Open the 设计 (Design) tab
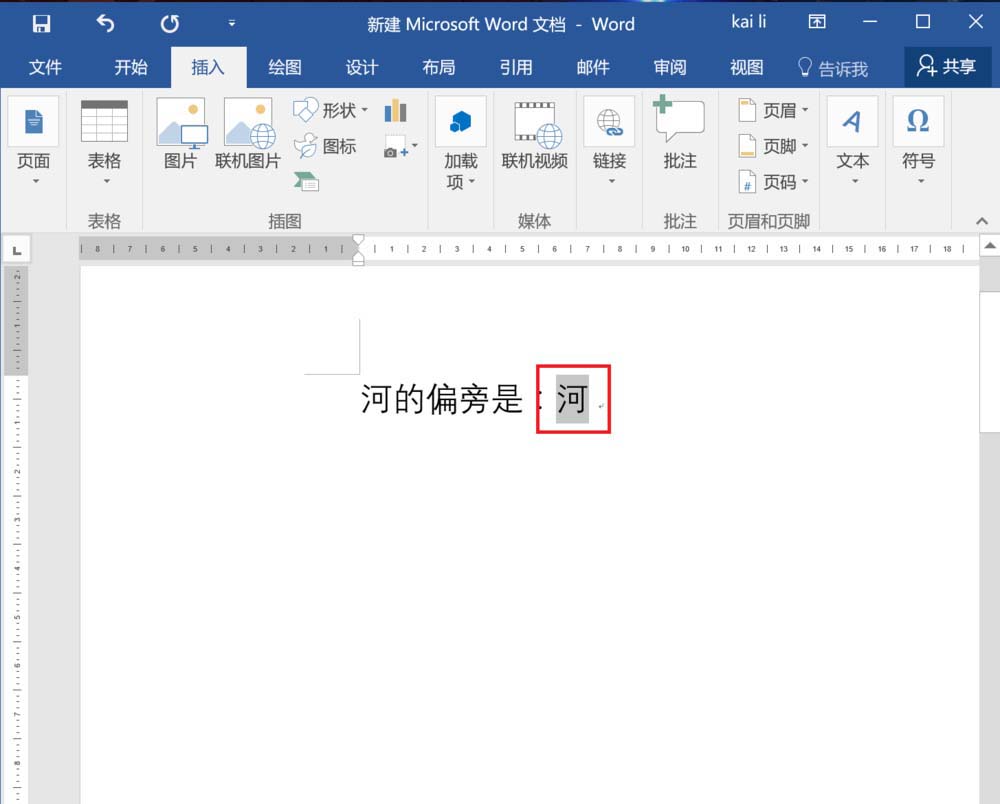This screenshot has height=804, width=1000. [362, 67]
